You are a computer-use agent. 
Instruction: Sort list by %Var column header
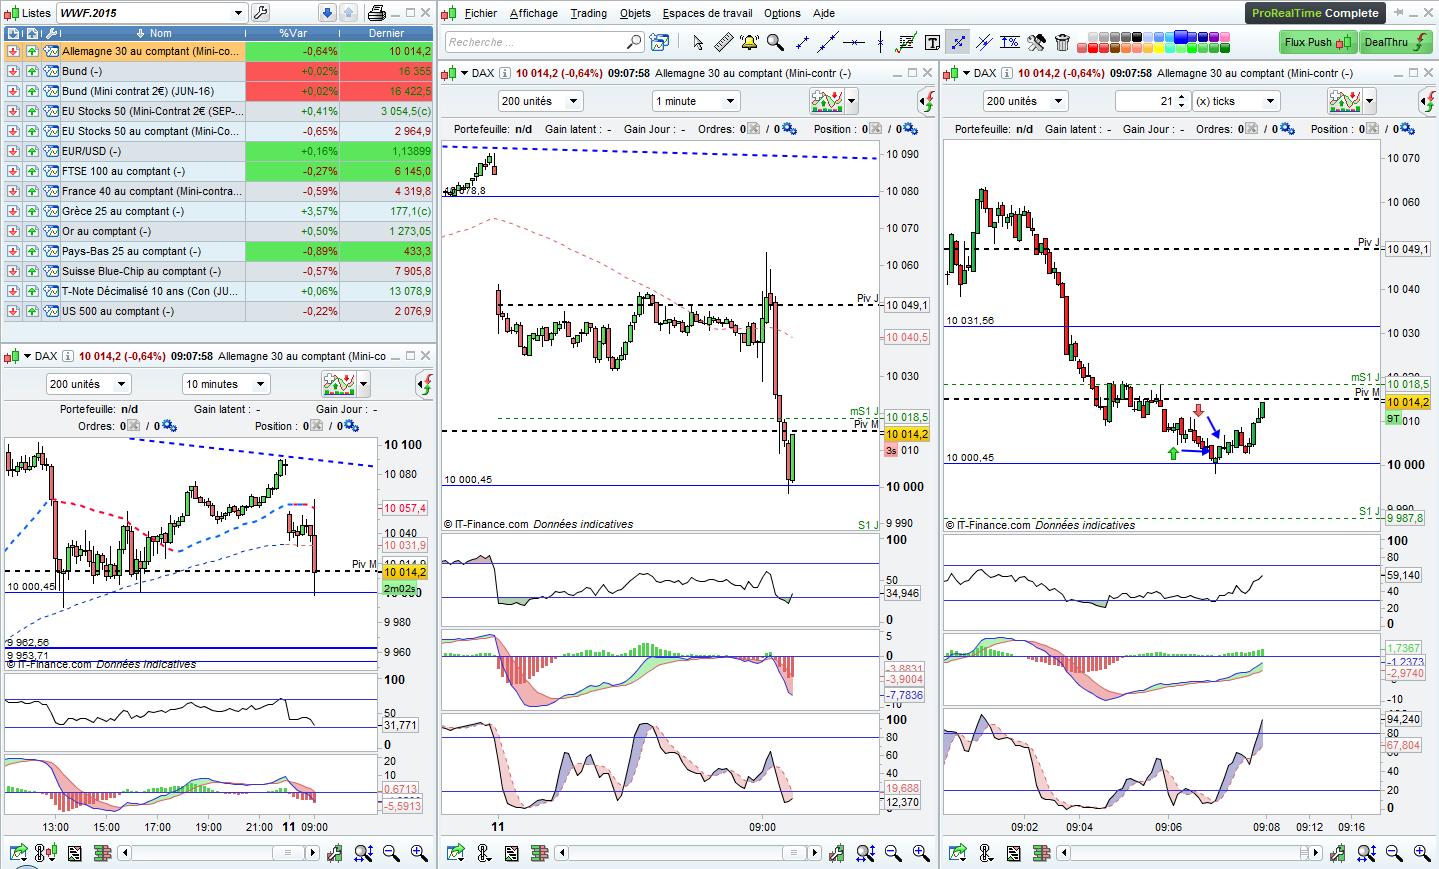pyautogui.click(x=292, y=33)
